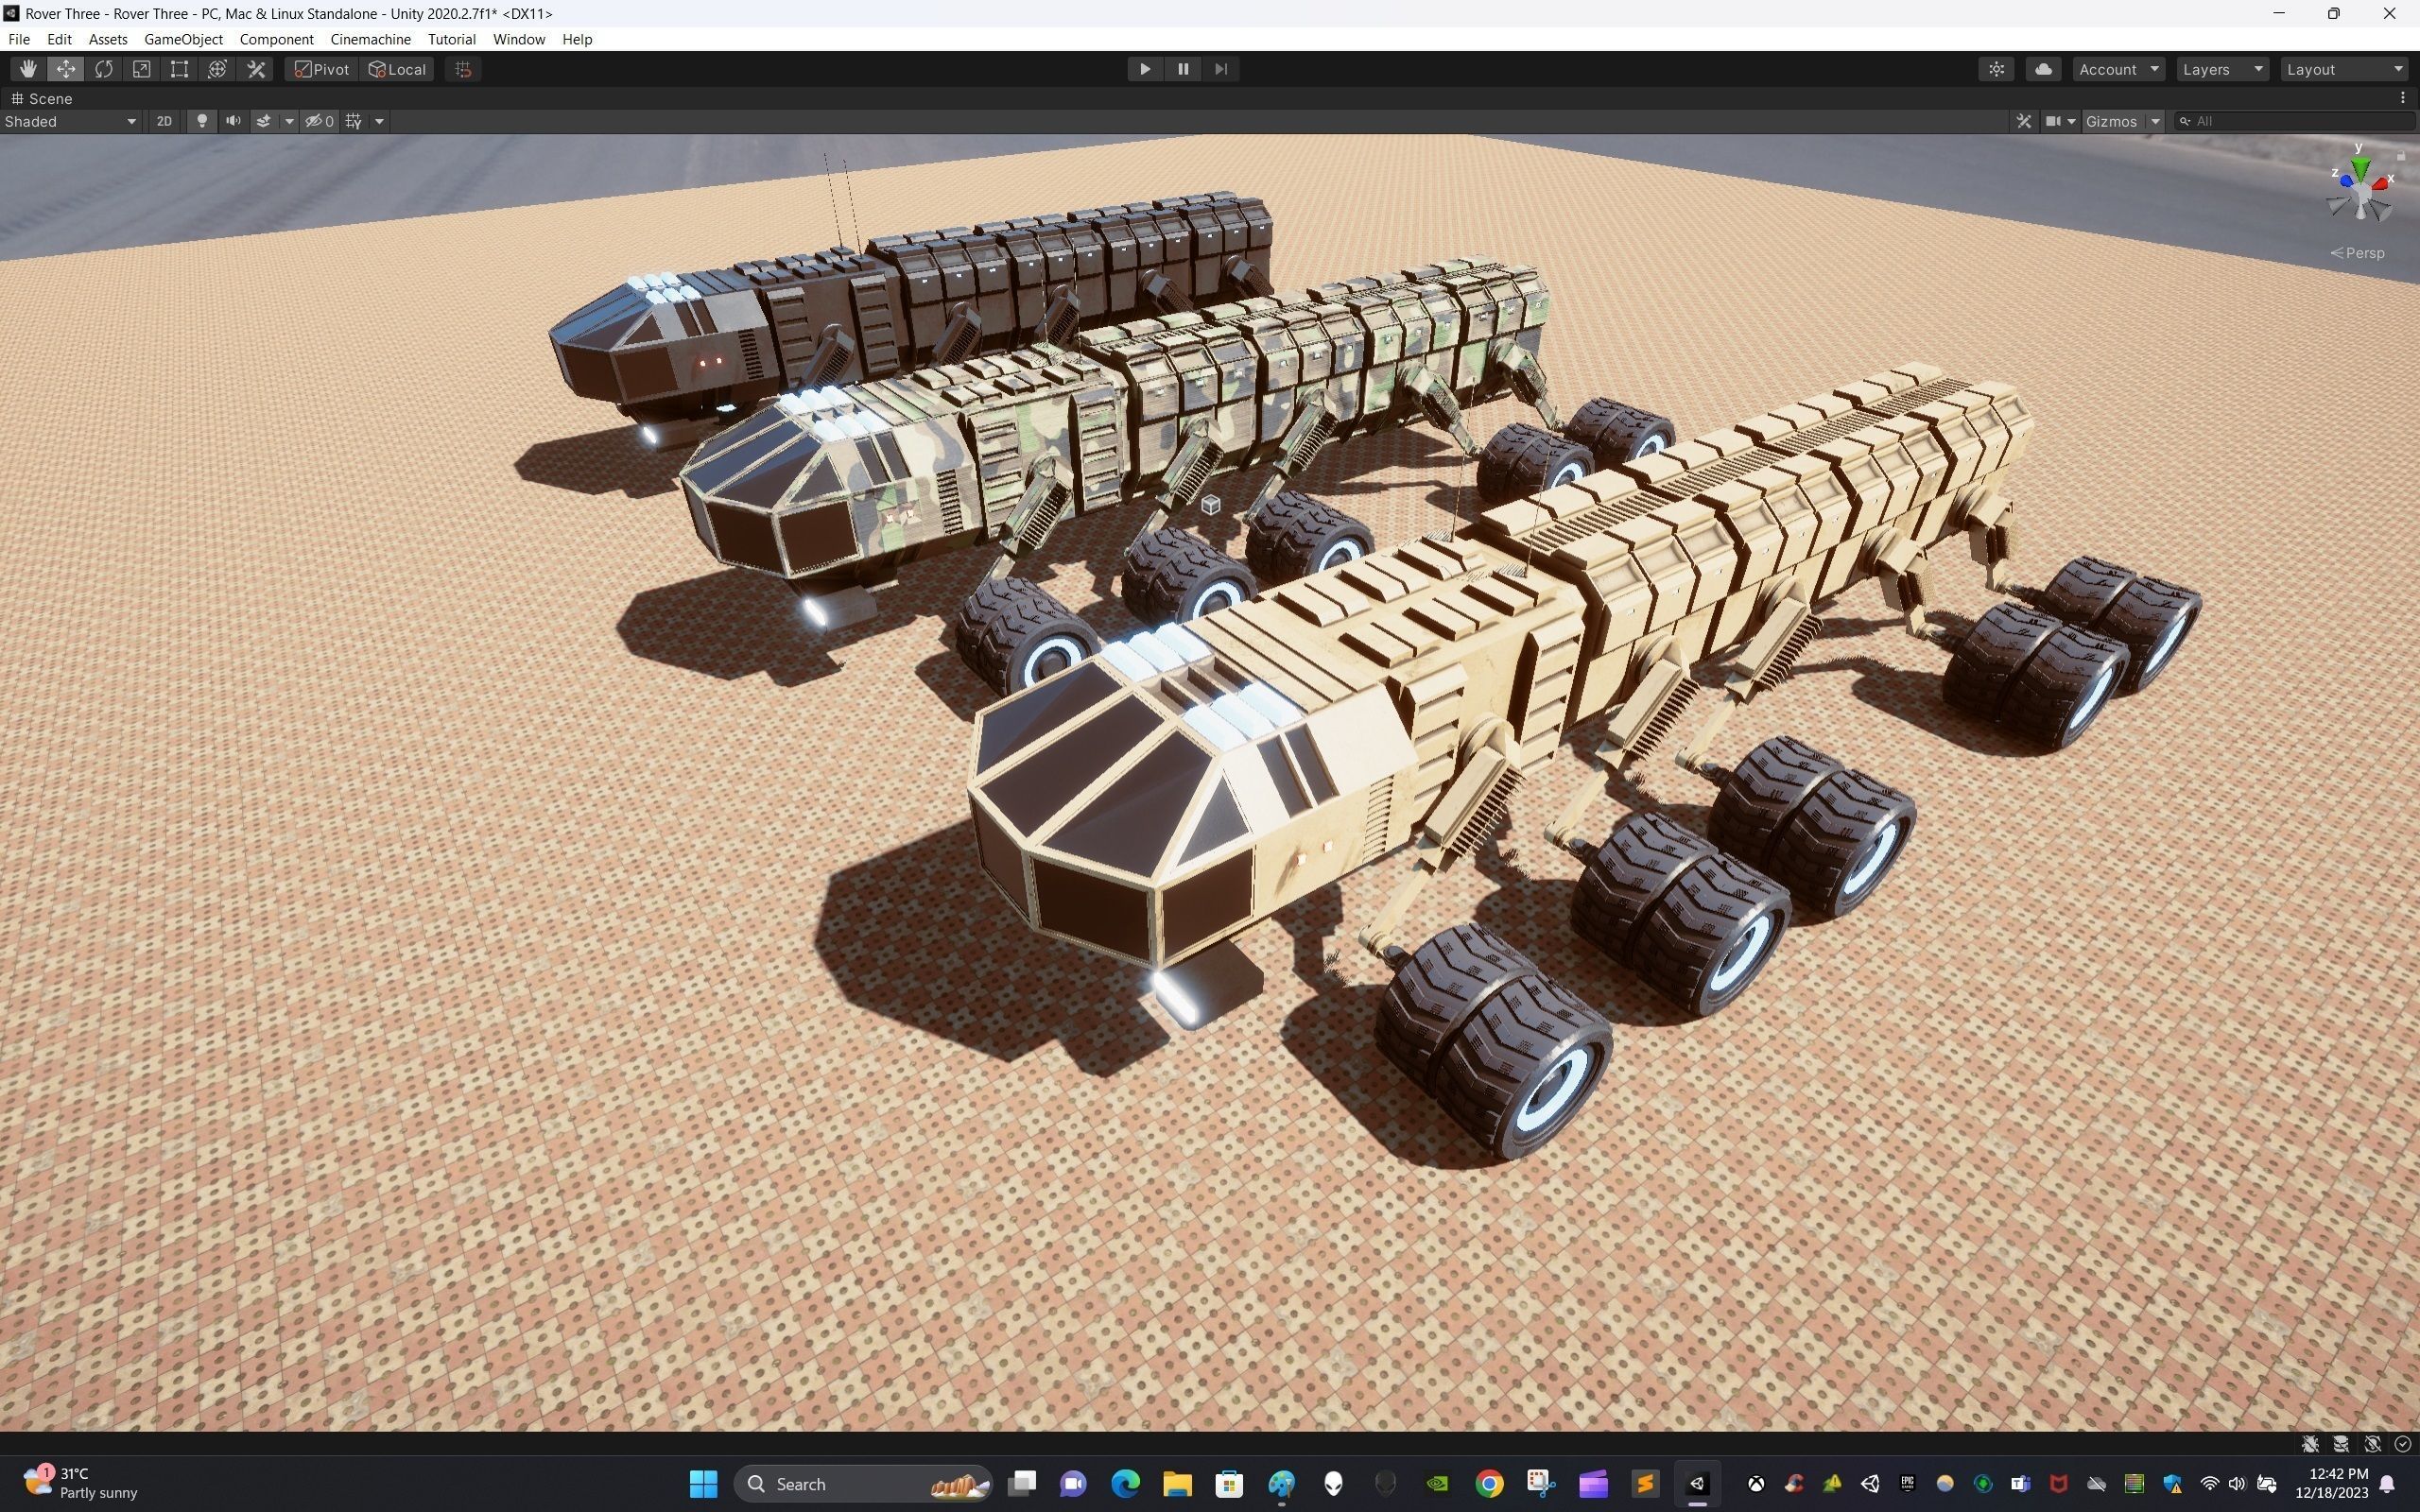Open the Layers dropdown
Screen dimensions: 2420x1512
[2222, 69]
